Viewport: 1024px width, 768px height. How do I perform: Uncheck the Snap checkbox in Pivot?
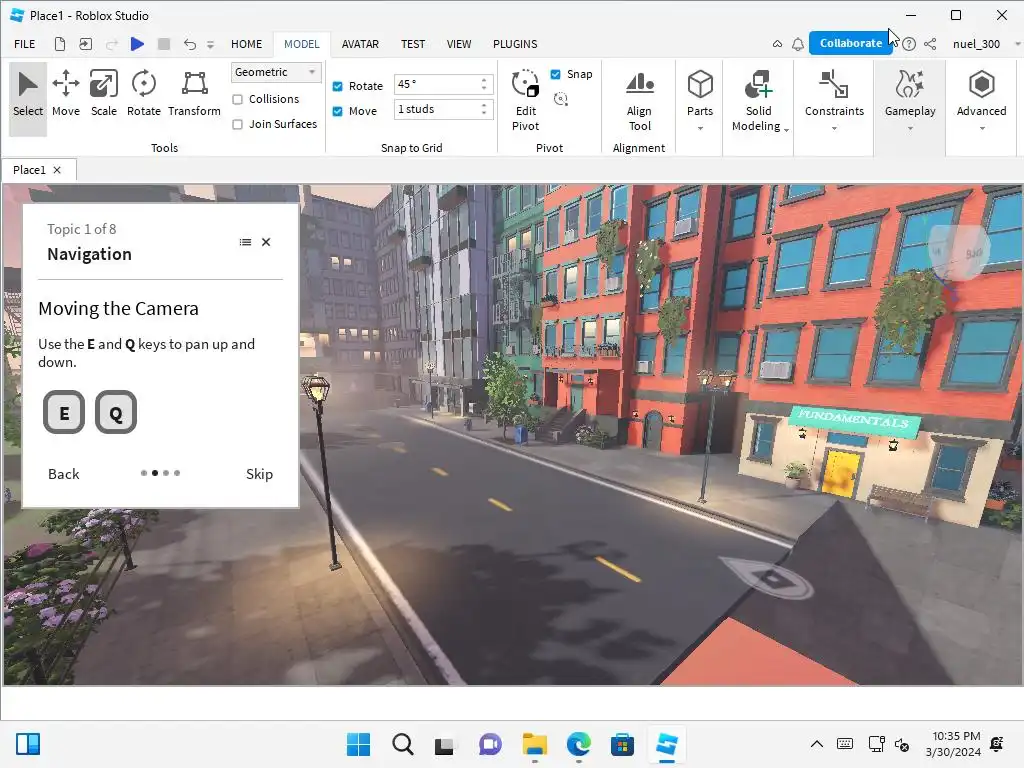[556, 74]
